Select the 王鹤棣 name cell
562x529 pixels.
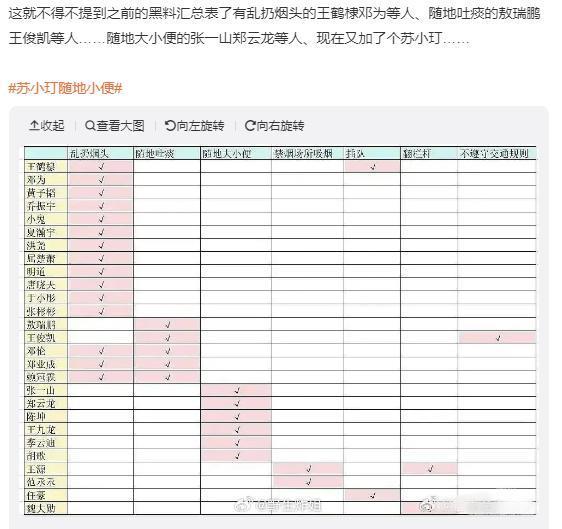point(46,166)
